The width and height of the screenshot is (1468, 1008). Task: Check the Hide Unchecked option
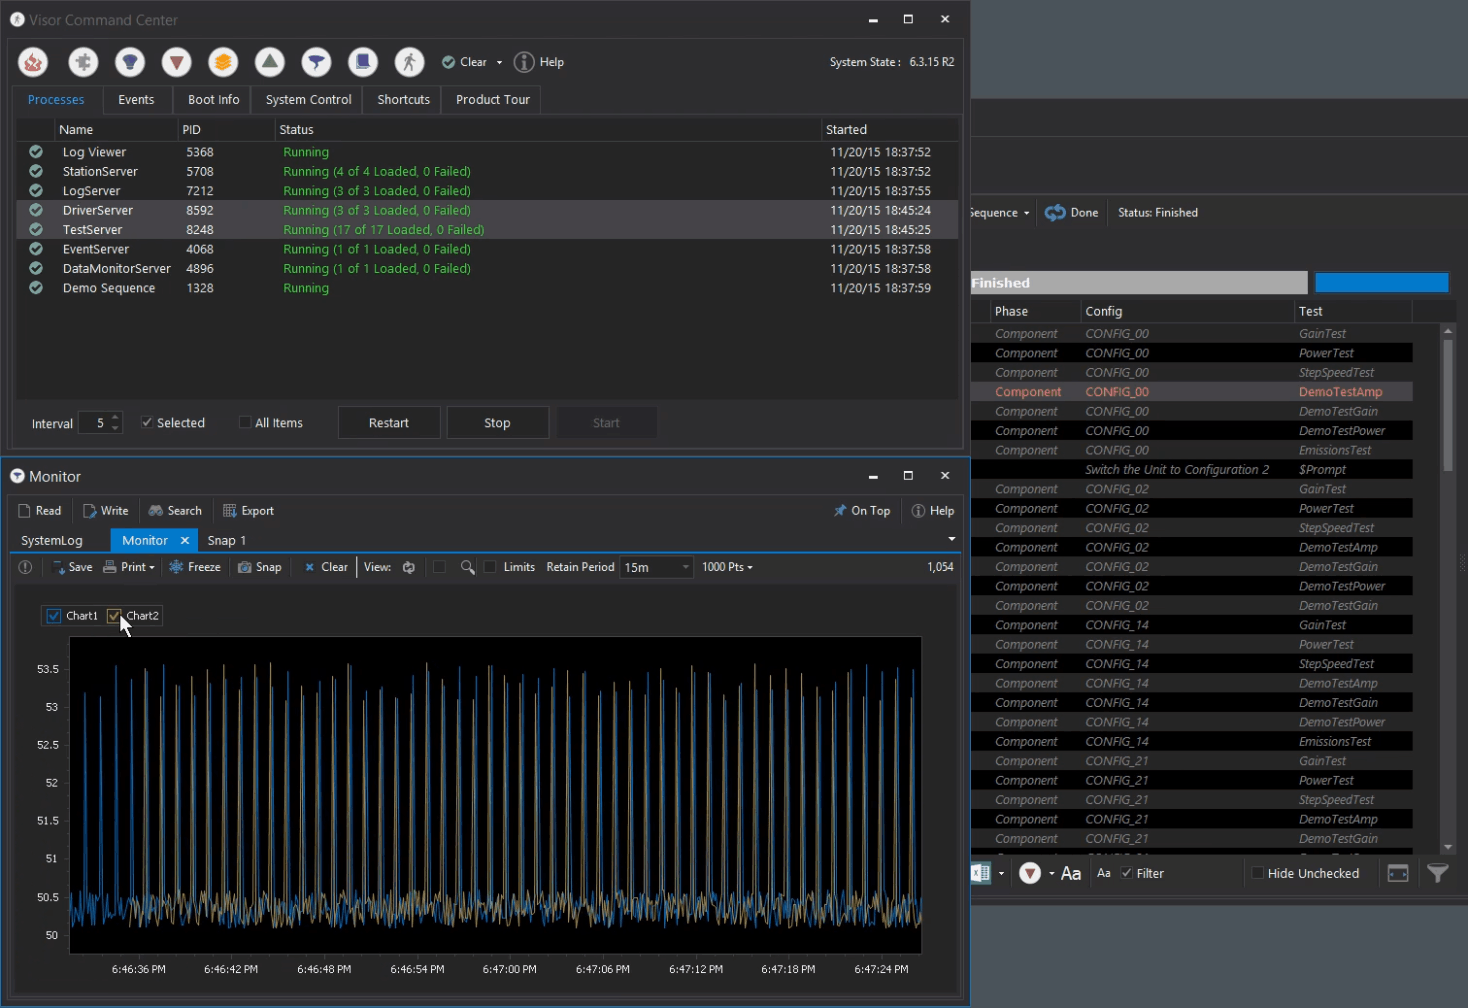tap(1256, 873)
